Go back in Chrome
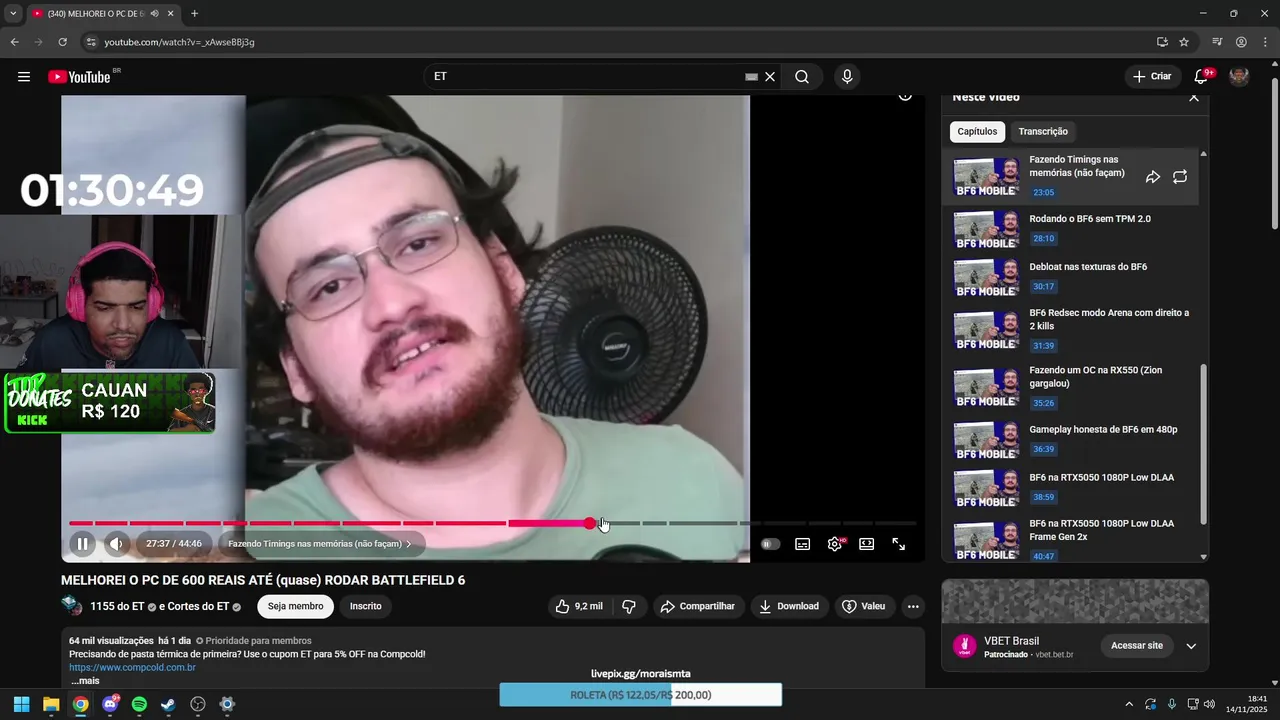1280x720 pixels. [x=14, y=42]
